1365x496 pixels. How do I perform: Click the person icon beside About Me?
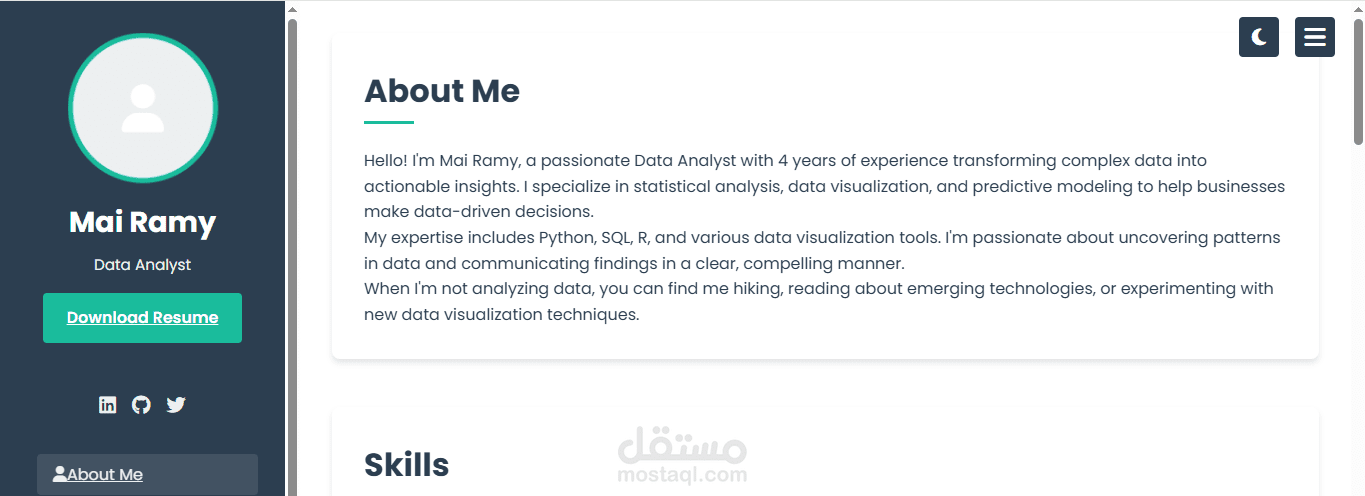60,474
